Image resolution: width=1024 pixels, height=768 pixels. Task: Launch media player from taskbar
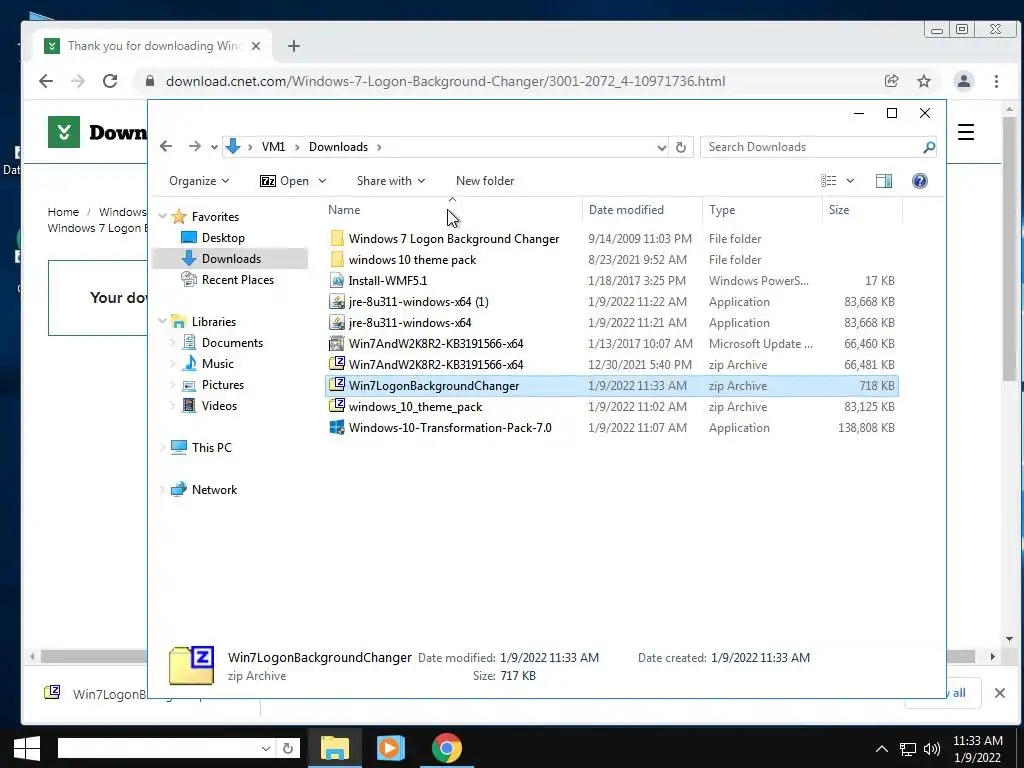(x=391, y=748)
